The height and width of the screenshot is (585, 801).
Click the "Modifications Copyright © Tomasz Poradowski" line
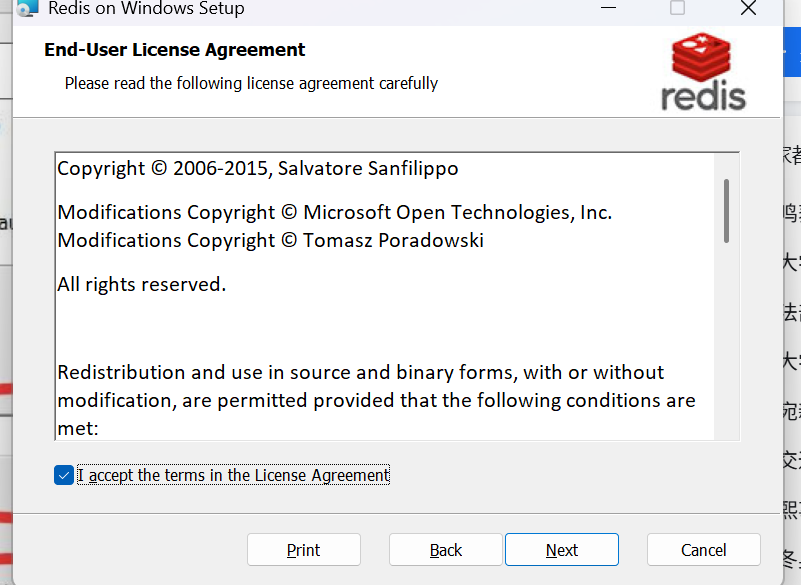click(270, 240)
